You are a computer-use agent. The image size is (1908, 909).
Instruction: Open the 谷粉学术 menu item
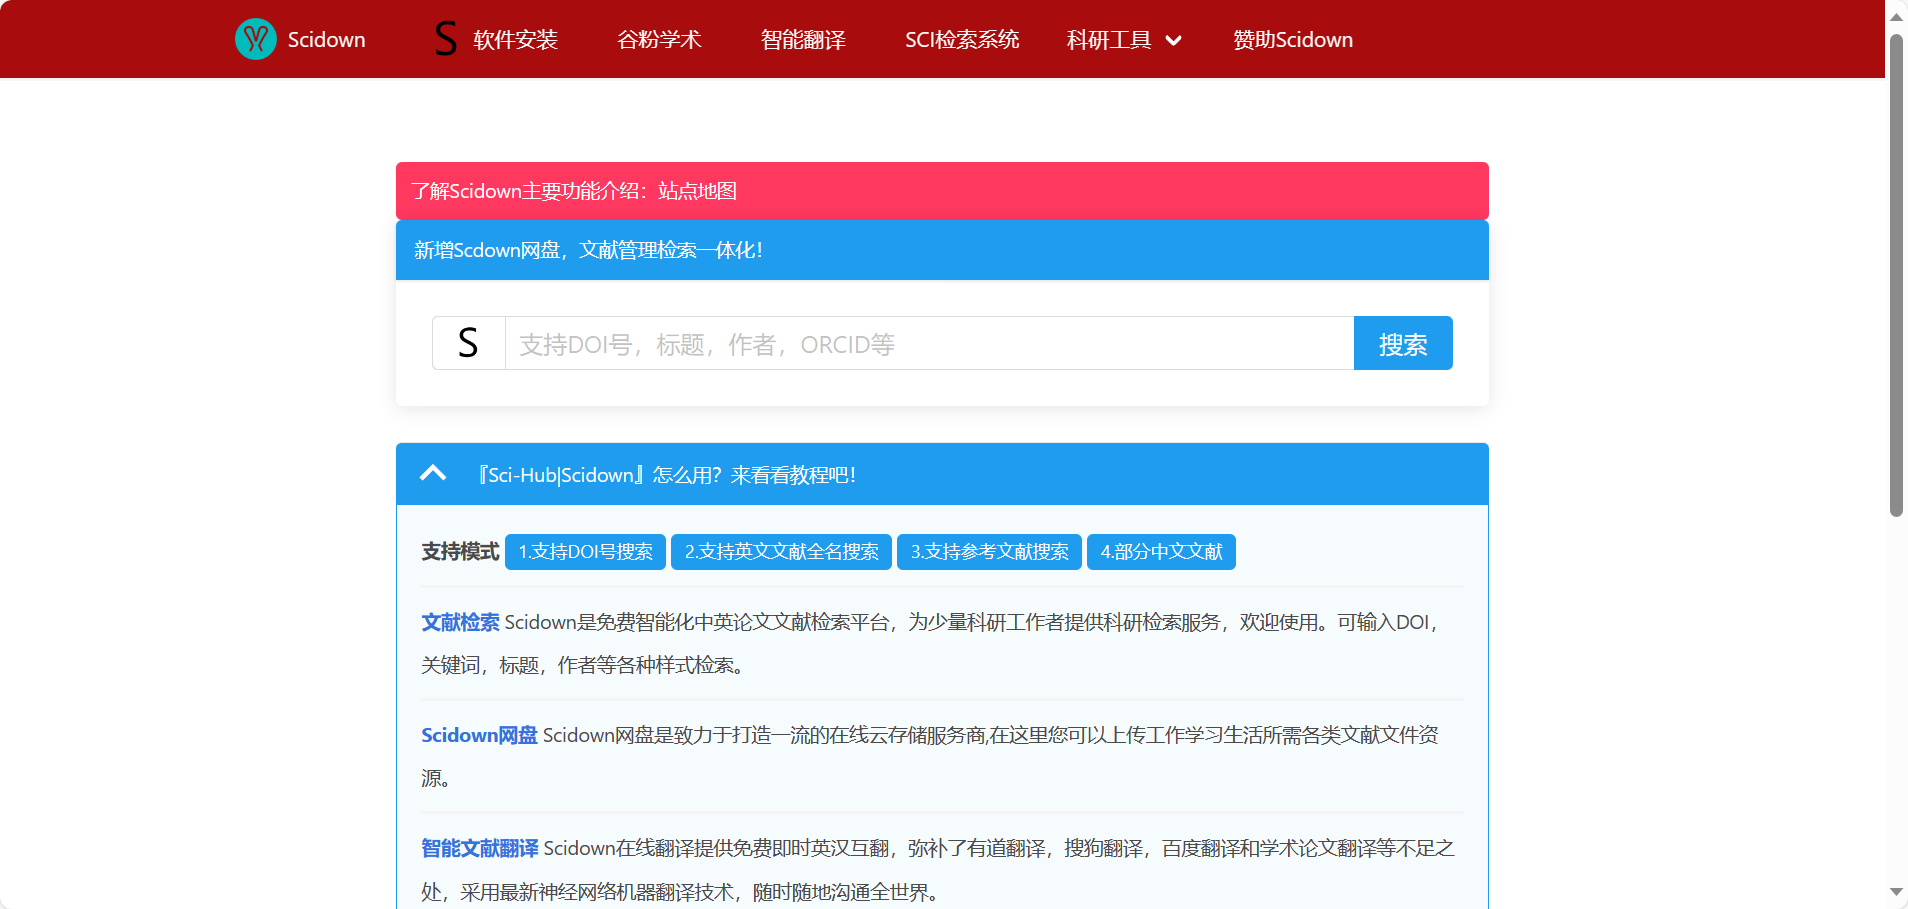[x=659, y=40]
